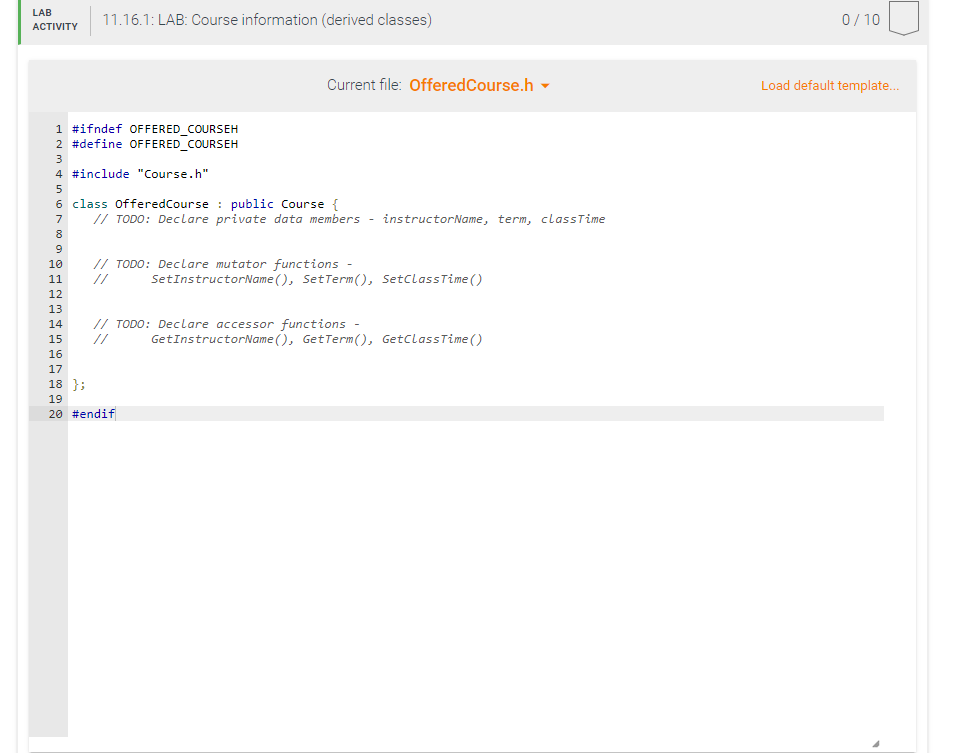972x753 pixels.
Task: Click the highlighted current line in editor
Action: coord(300,413)
